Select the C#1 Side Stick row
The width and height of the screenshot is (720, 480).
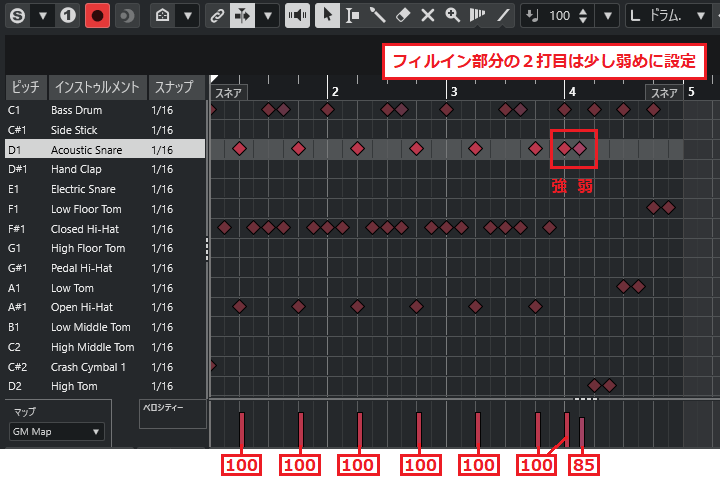pos(105,130)
